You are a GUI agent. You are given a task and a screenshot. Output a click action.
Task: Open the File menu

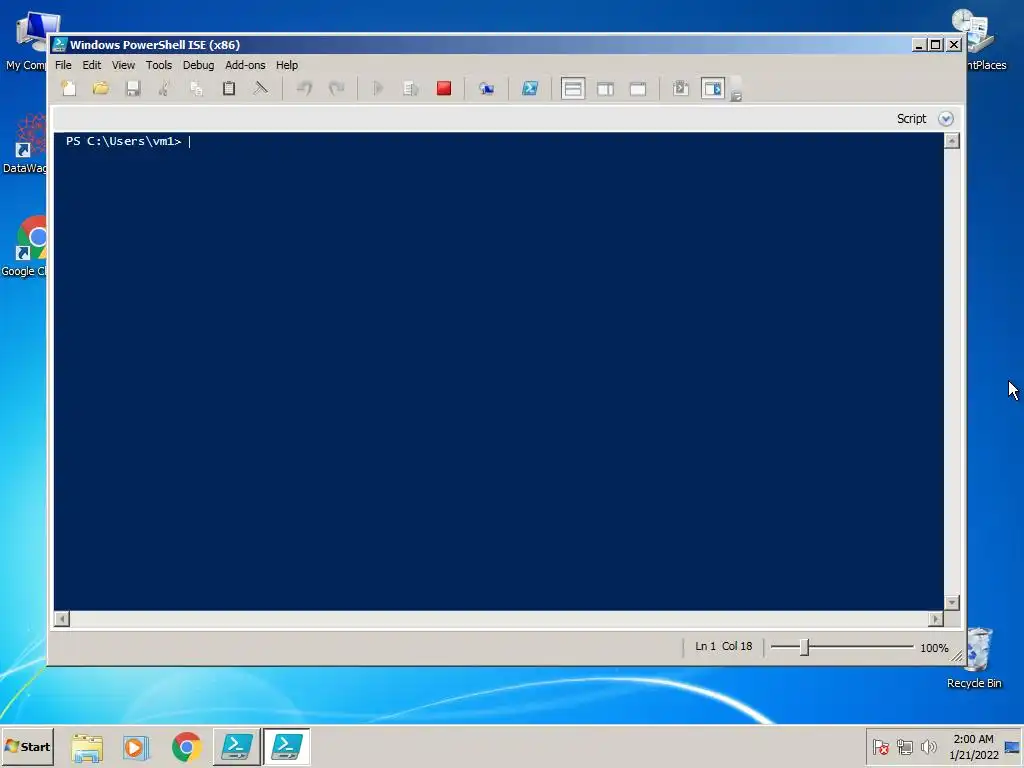[63, 65]
